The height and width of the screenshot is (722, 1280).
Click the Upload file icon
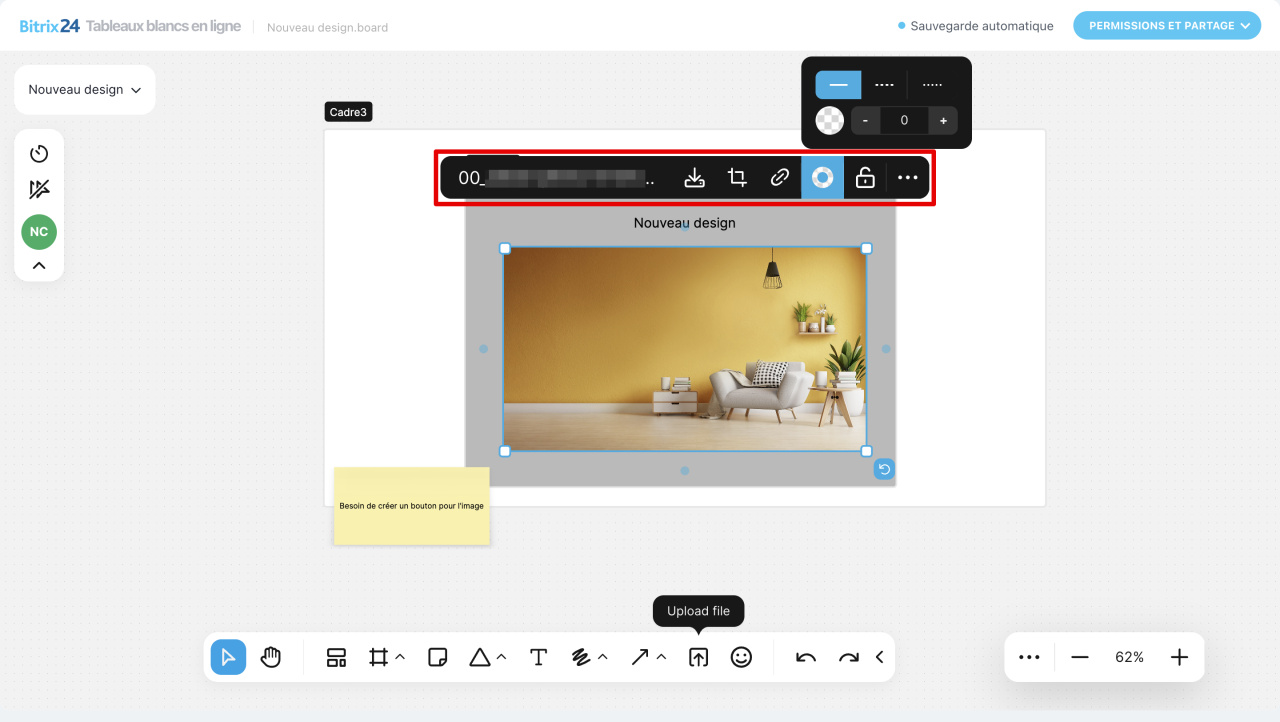(x=698, y=657)
